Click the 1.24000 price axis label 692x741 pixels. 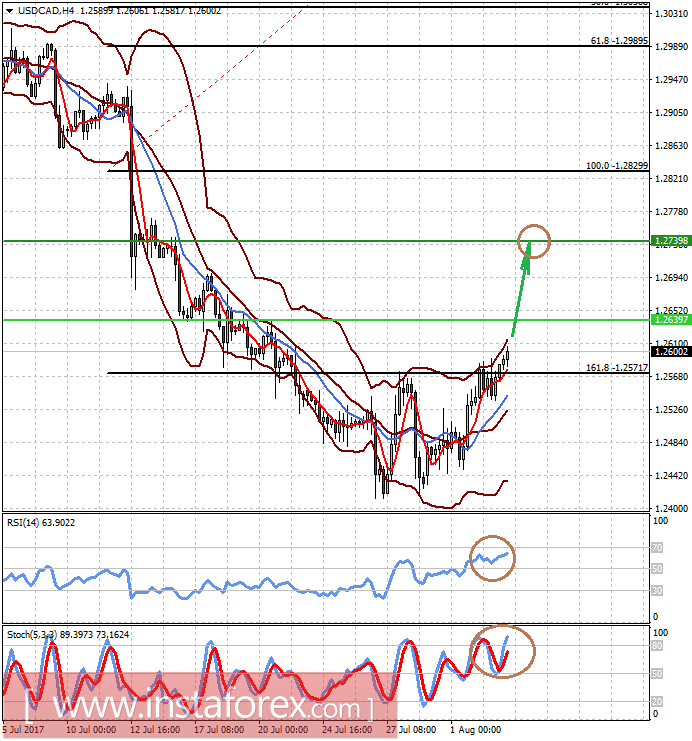(671, 508)
